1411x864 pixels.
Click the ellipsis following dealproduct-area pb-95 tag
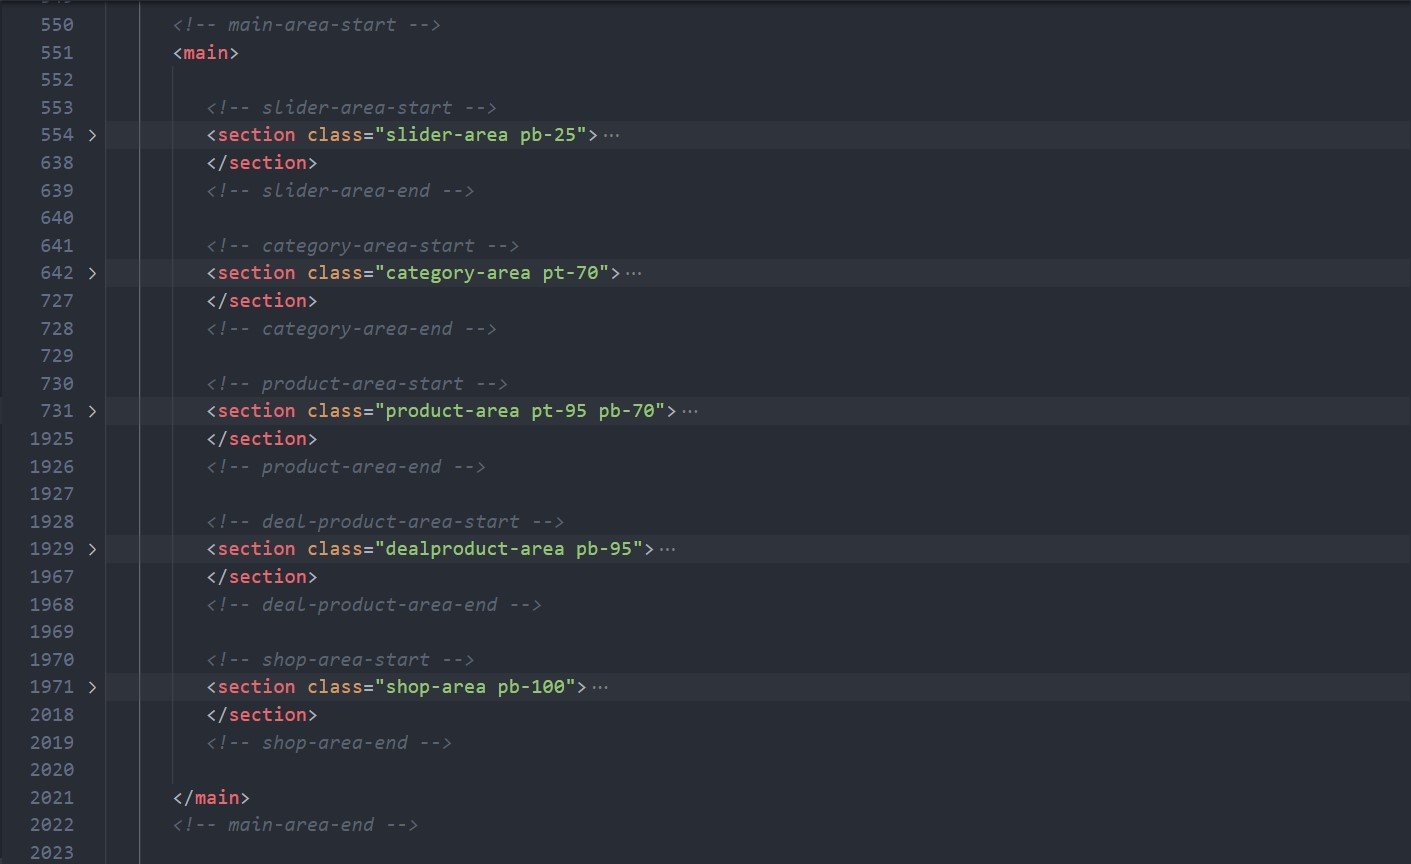click(667, 549)
